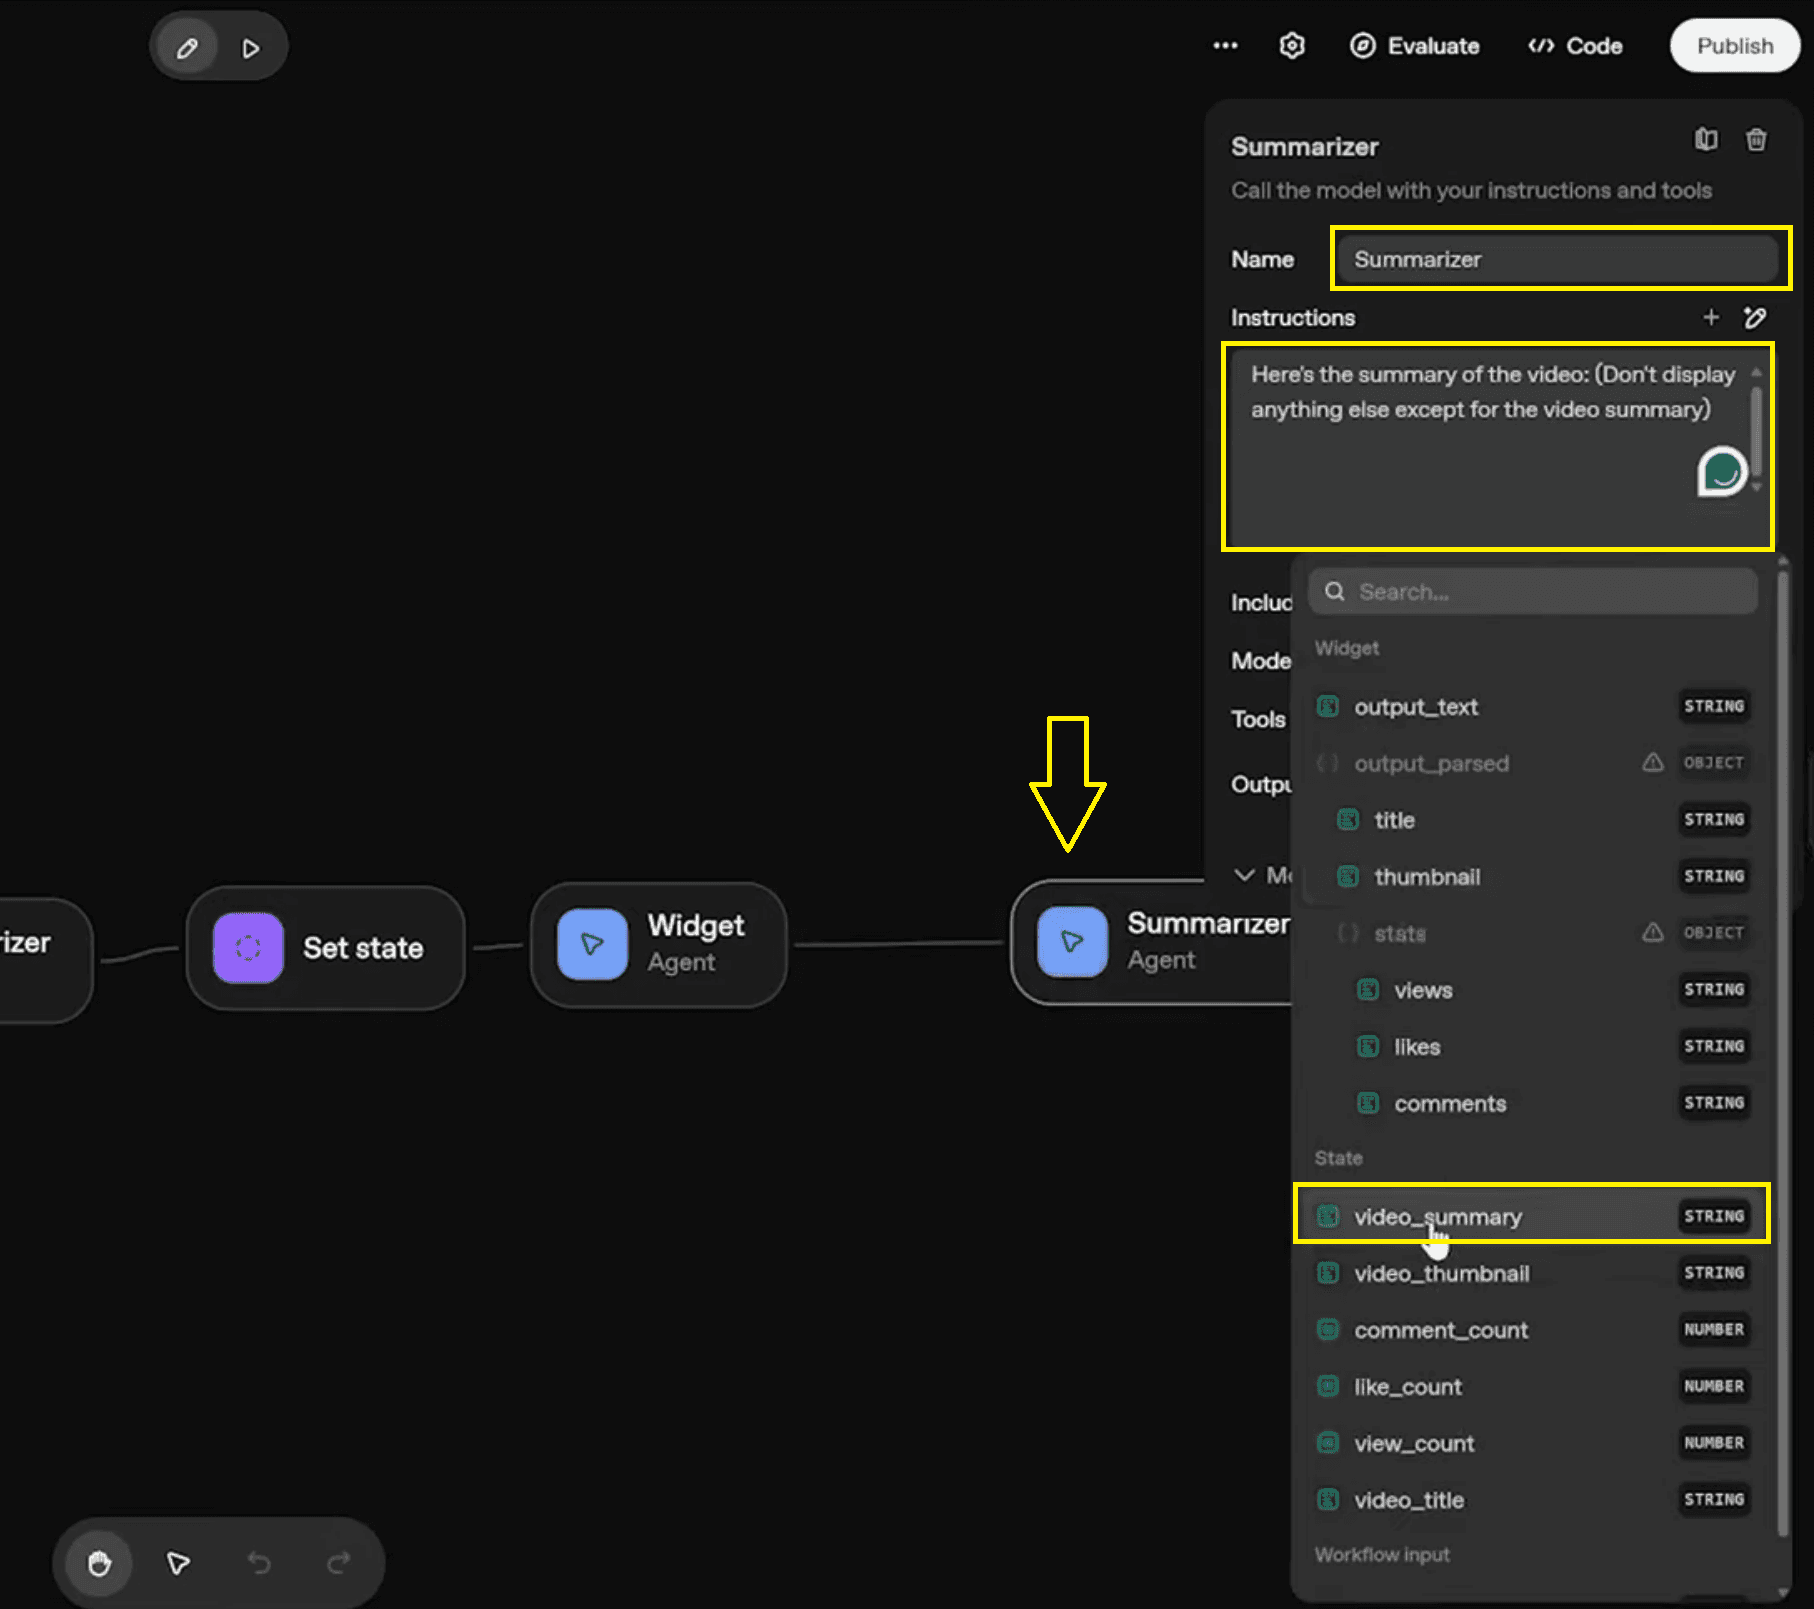Click the blue Widget agent icon

pyautogui.click(x=592, y=944)
